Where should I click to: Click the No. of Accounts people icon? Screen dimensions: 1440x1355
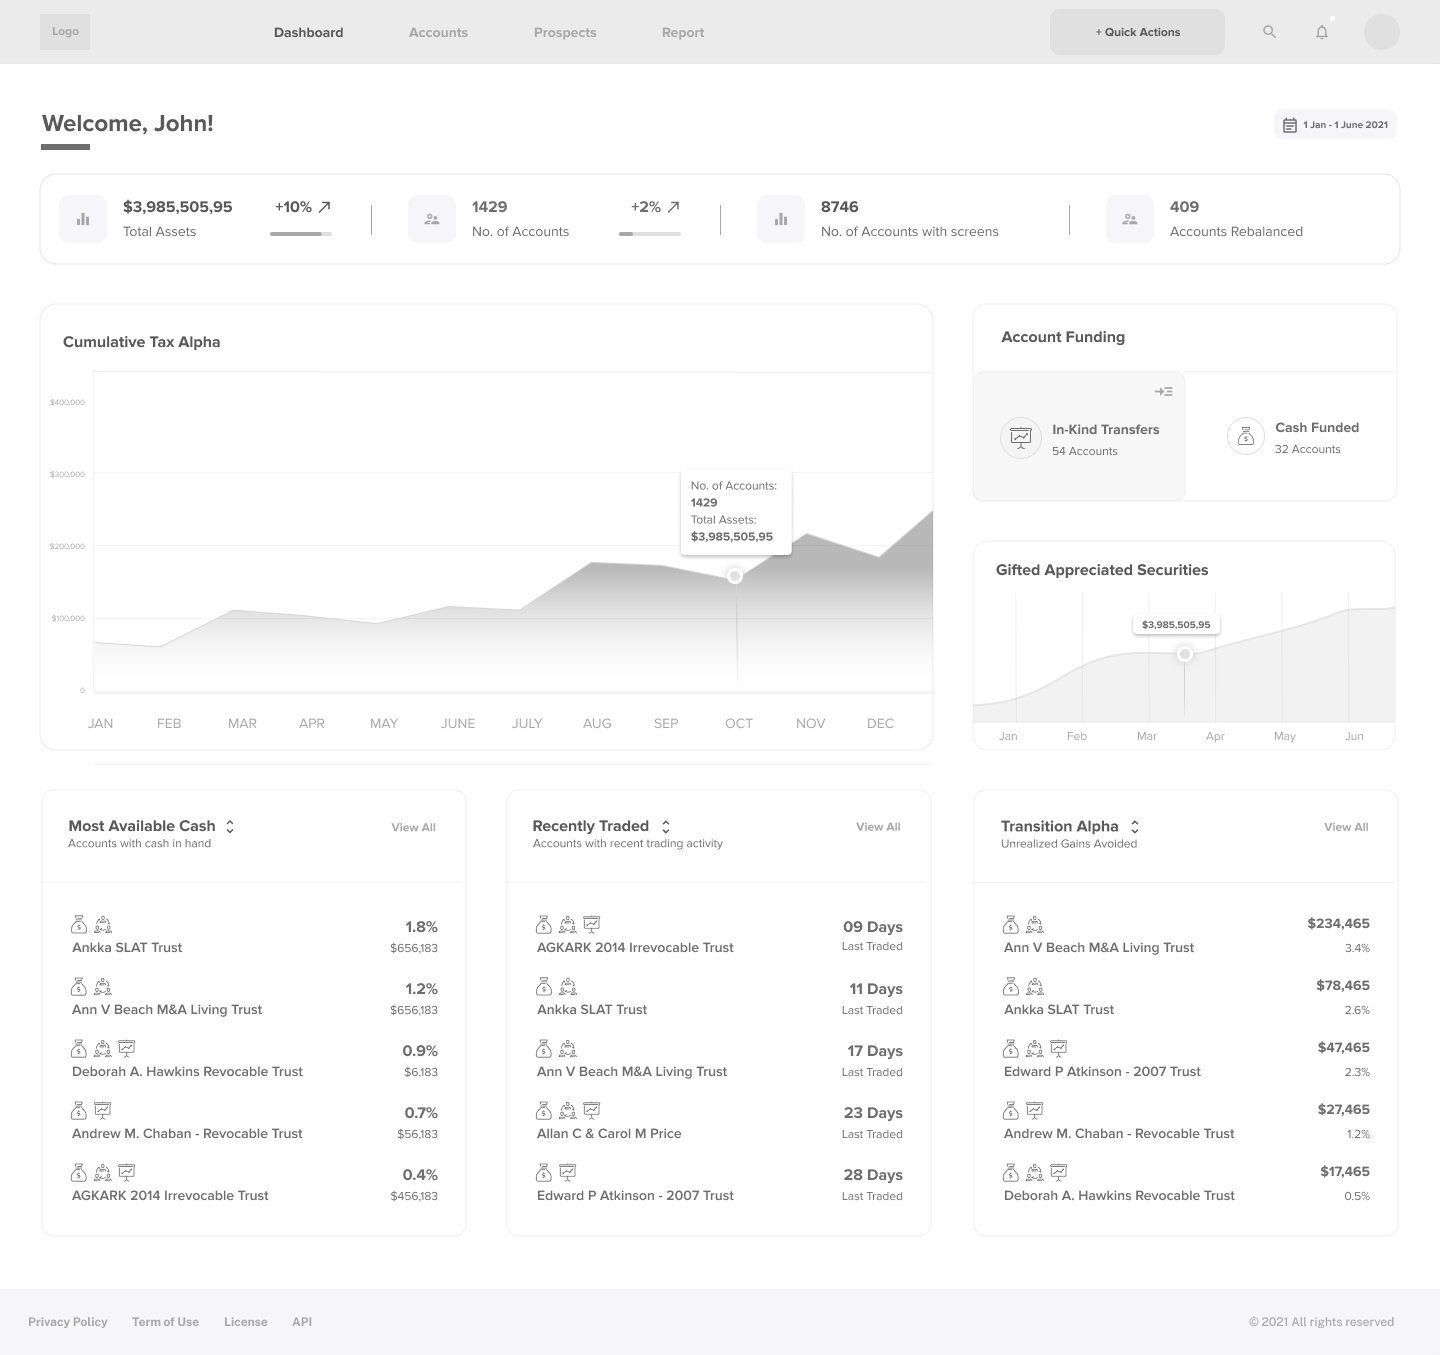coord(432,218)
